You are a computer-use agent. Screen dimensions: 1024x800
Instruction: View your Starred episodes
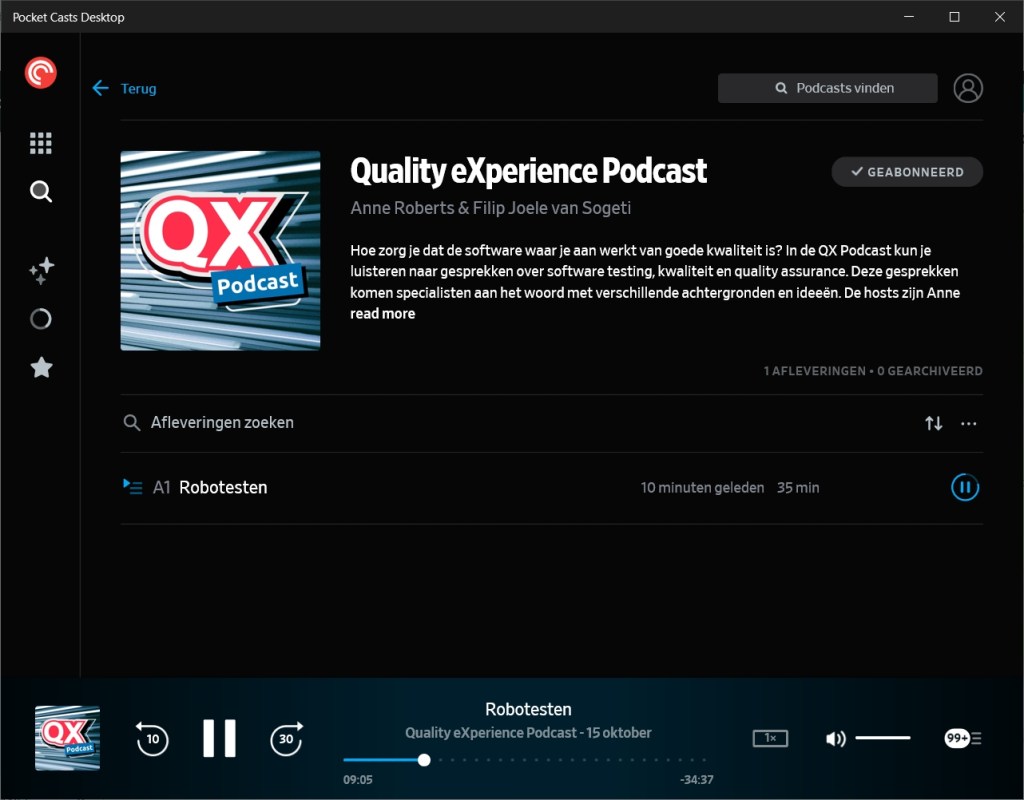(41, 367)
